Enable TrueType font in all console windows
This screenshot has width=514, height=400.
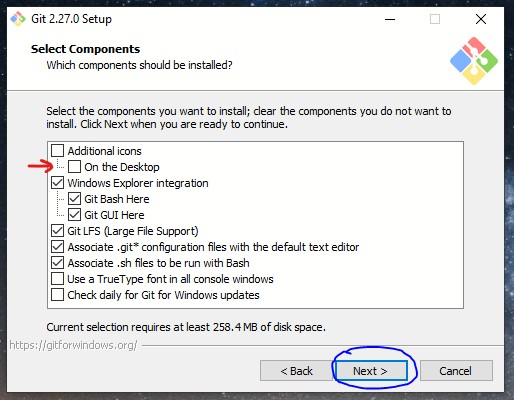[57, 279]
